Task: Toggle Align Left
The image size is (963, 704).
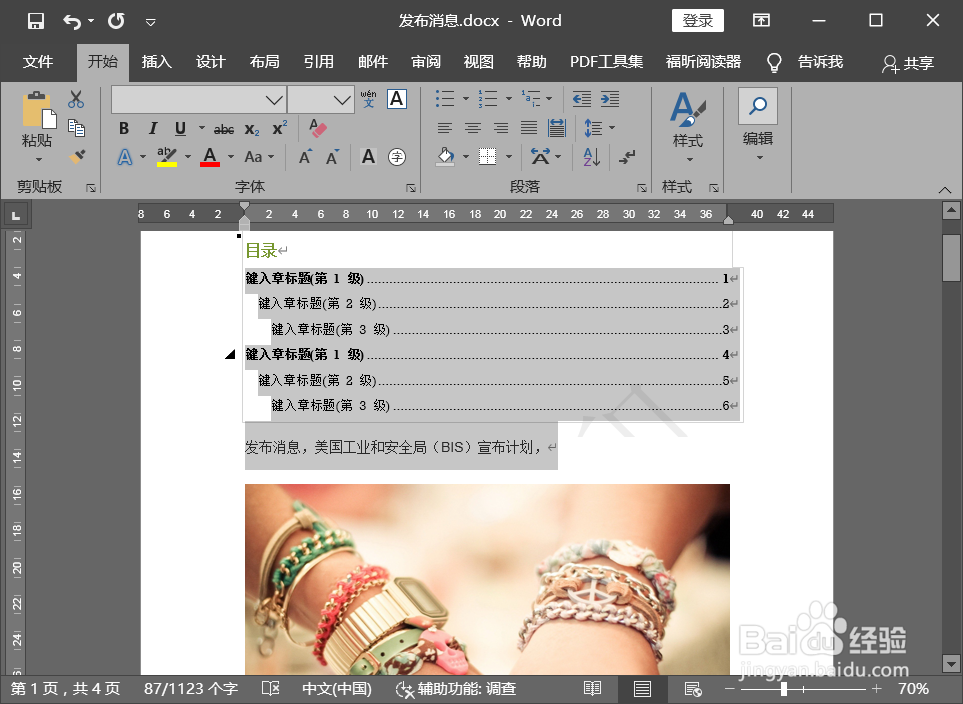Action: (445, 128)
